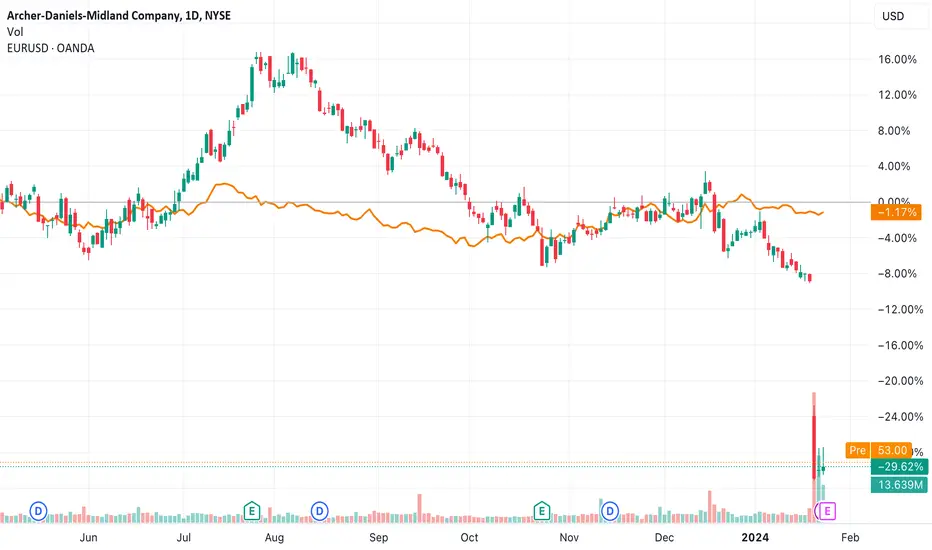This screenshot has width=932, height=550.
Task: Click the 12.00% price axis label
Action: (897, 95)
